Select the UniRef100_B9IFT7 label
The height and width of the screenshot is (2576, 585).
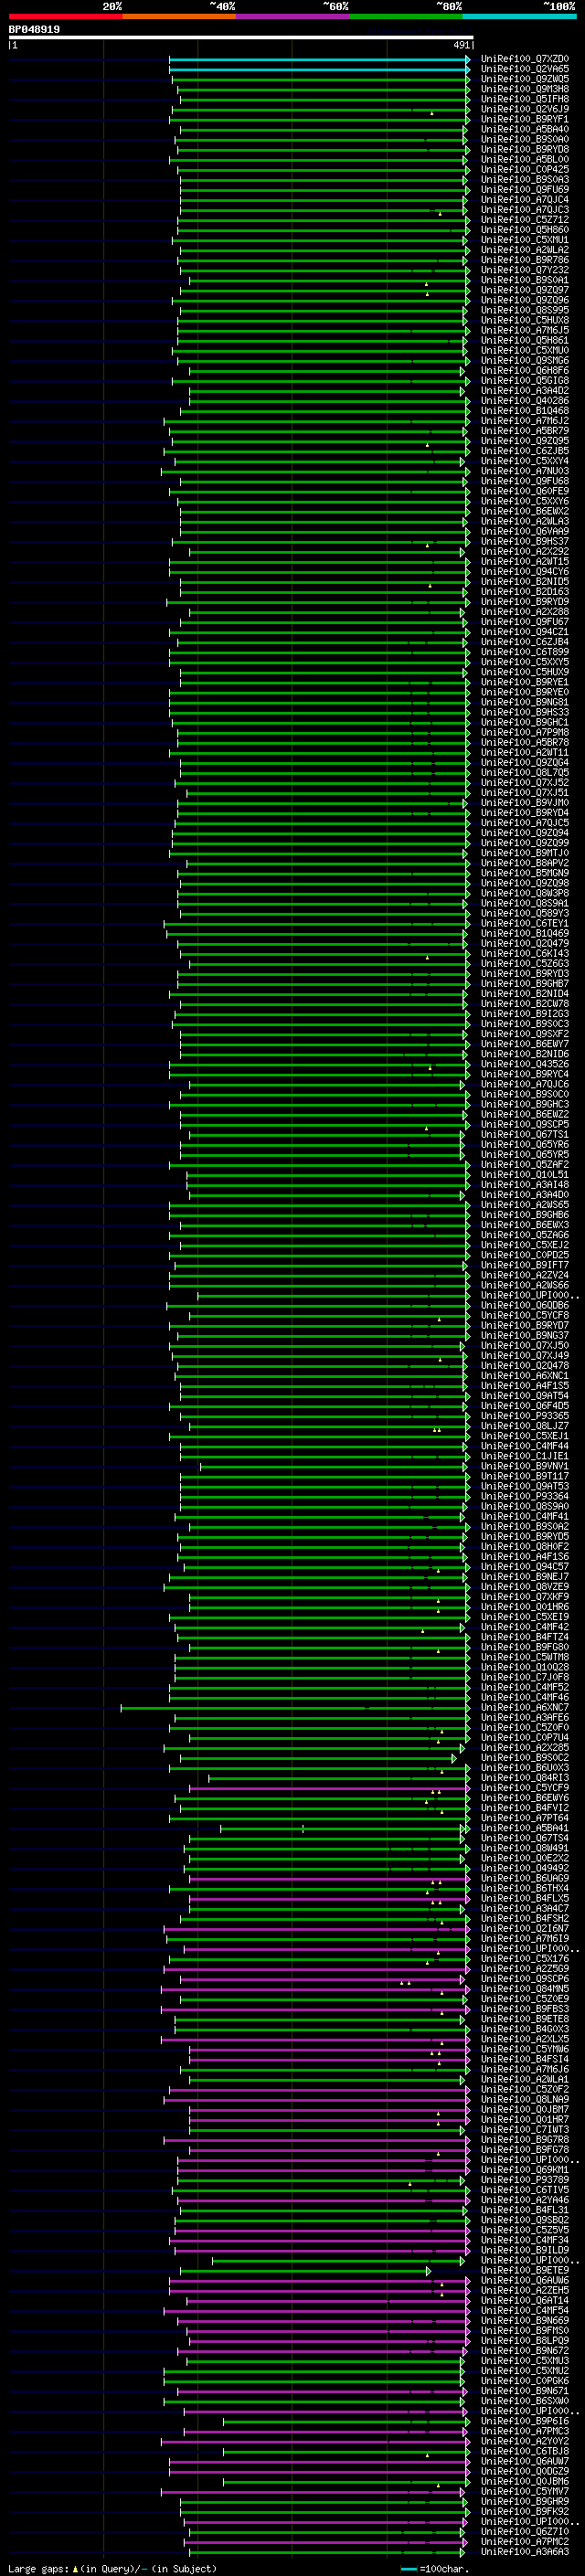[525, 1265]
